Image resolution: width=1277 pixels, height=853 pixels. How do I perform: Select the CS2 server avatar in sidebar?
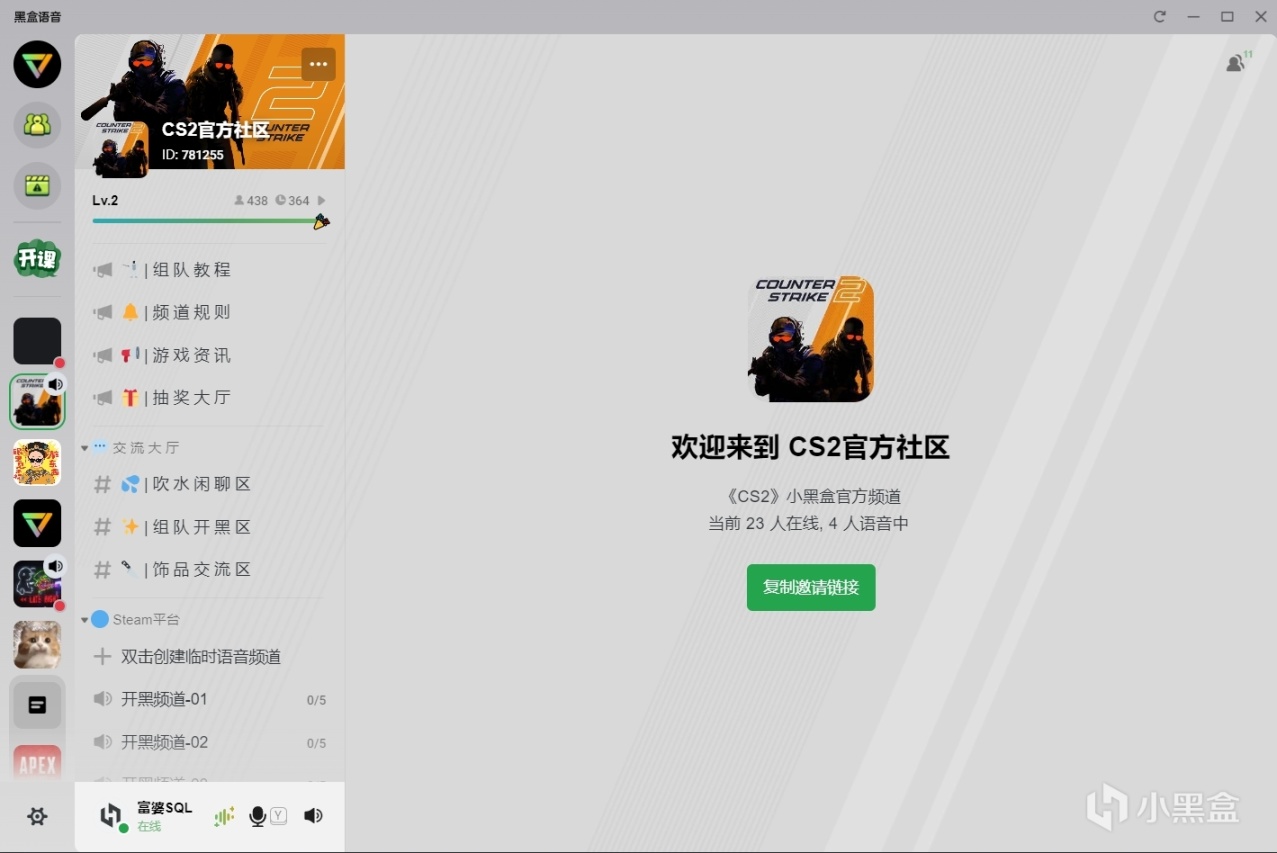pyautogui.click(x=37, y=402)
